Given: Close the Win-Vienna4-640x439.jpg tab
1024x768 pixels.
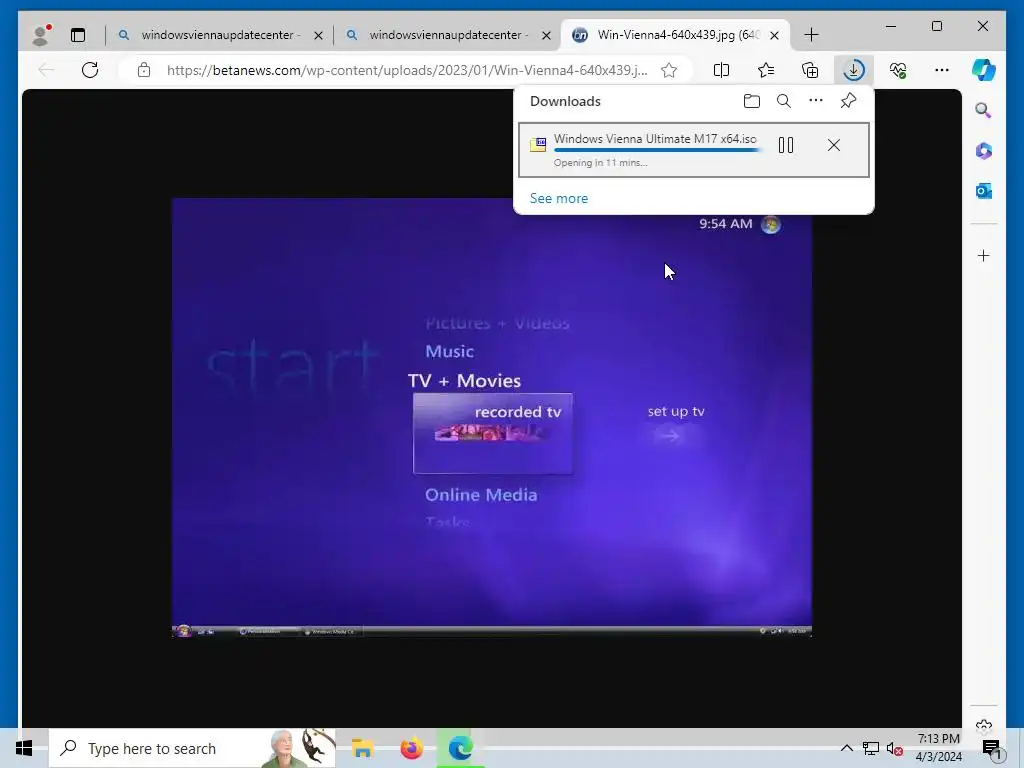Looking at the screenshot, I should click(x=774, y=35).
